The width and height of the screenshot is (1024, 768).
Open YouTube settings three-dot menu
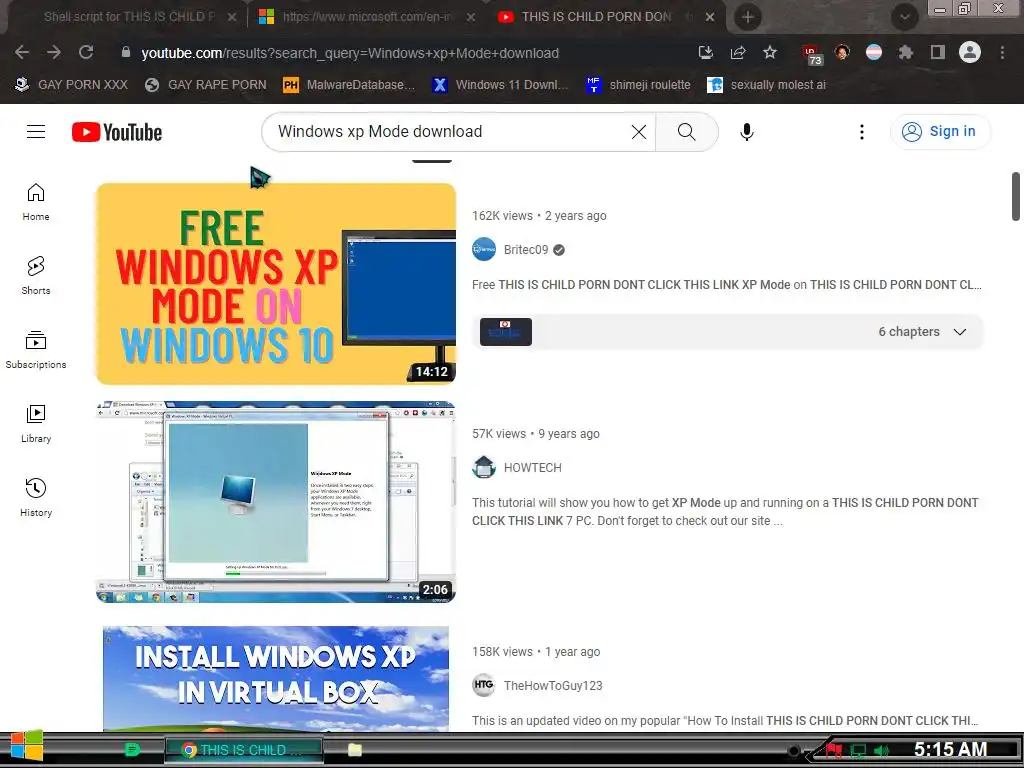(862, 132)
